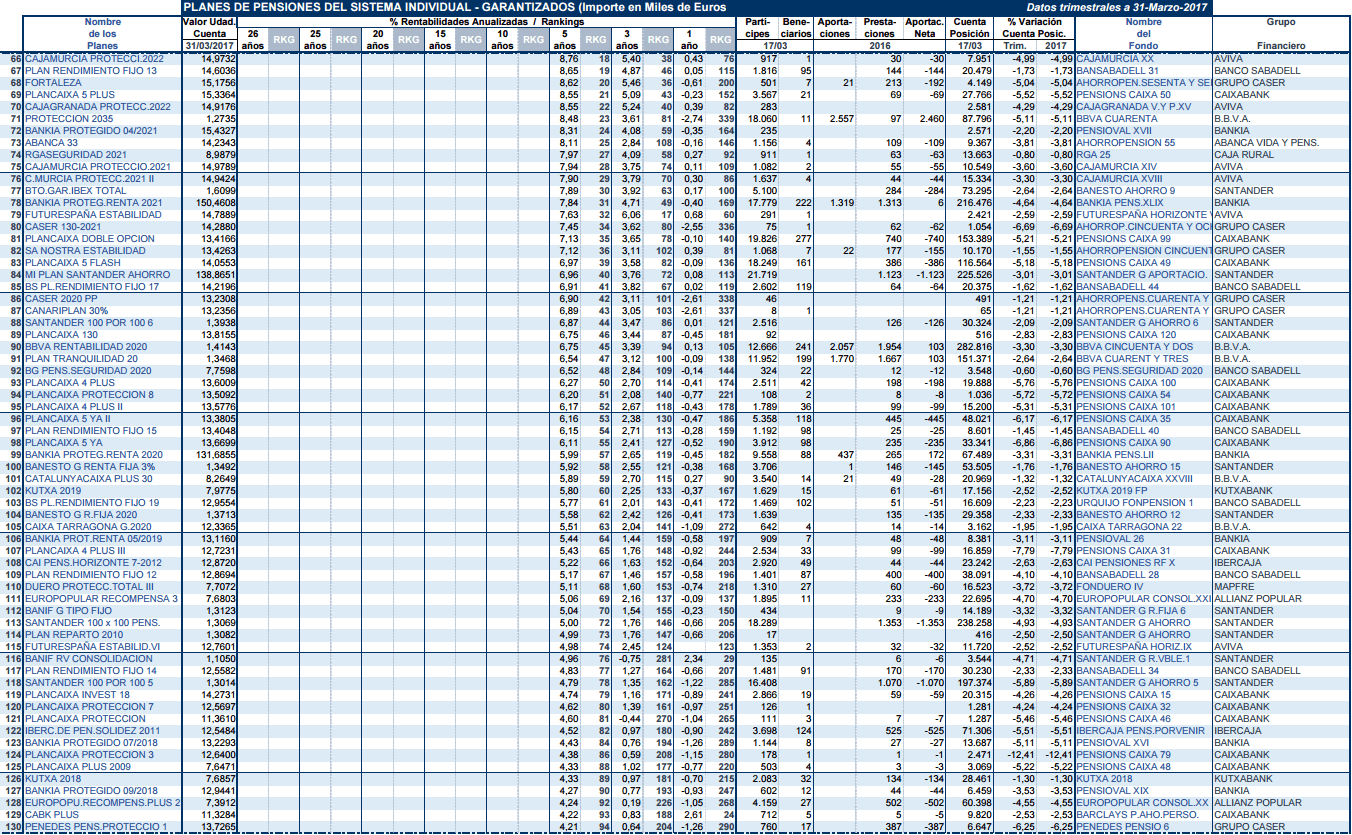The height and width of the screenshot is (835, 1352).
Task: Click the '3 años' column header
Action: pos(627,40)
